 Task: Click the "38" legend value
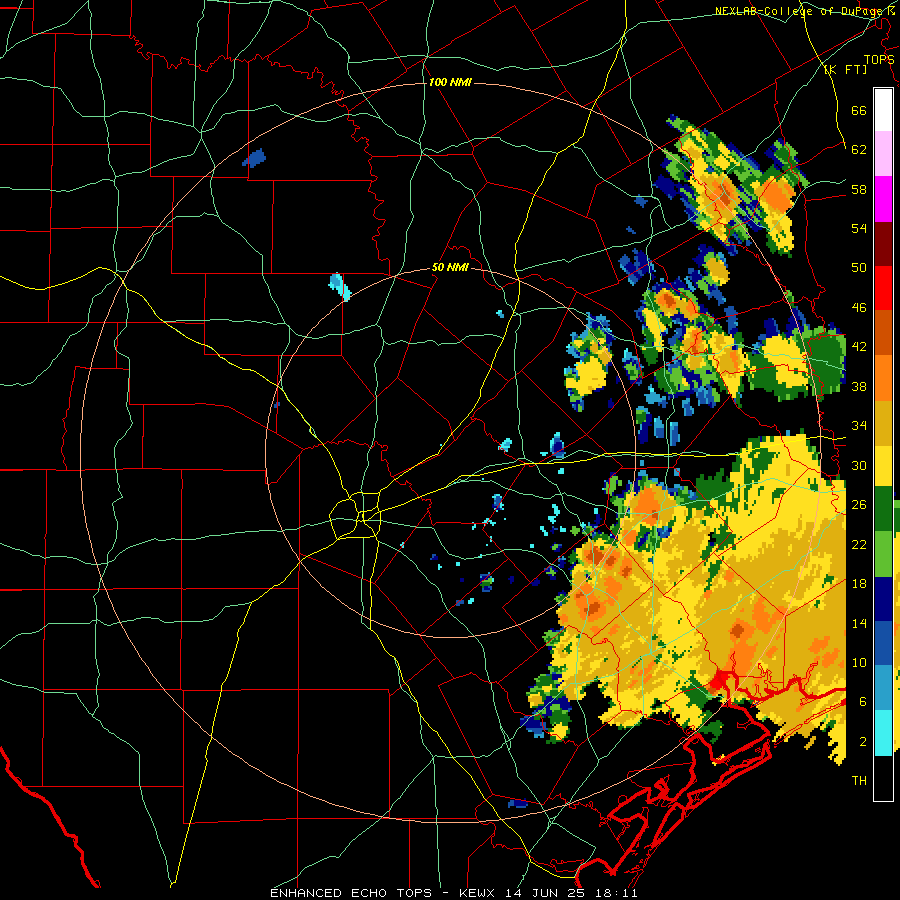(x=859, y=386)
